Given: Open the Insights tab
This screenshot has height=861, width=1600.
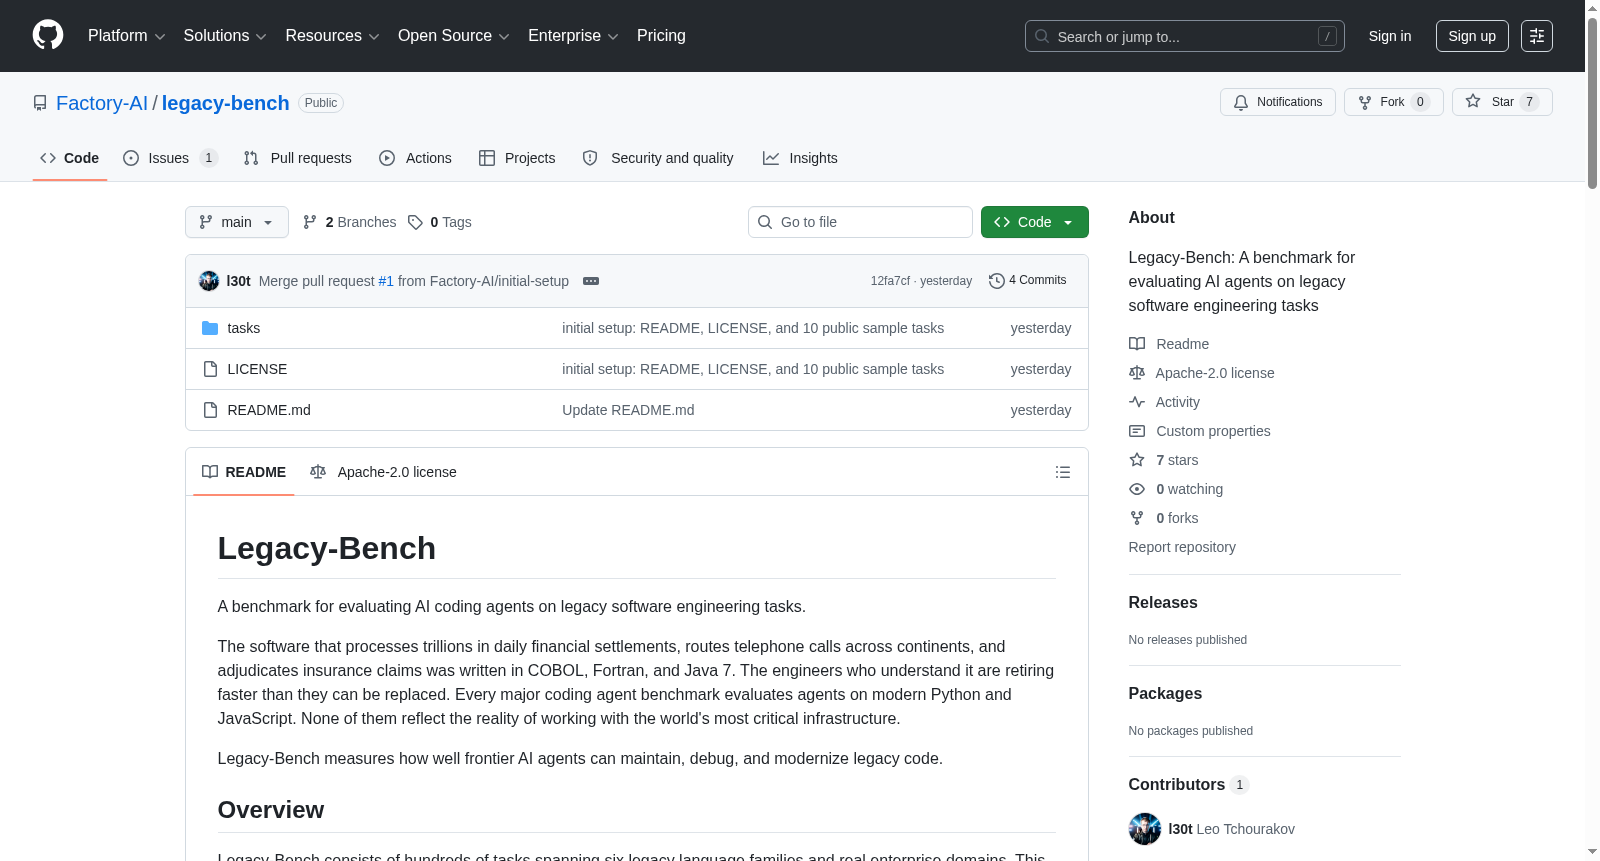Looking at the screenshot, I should point(800,158).
